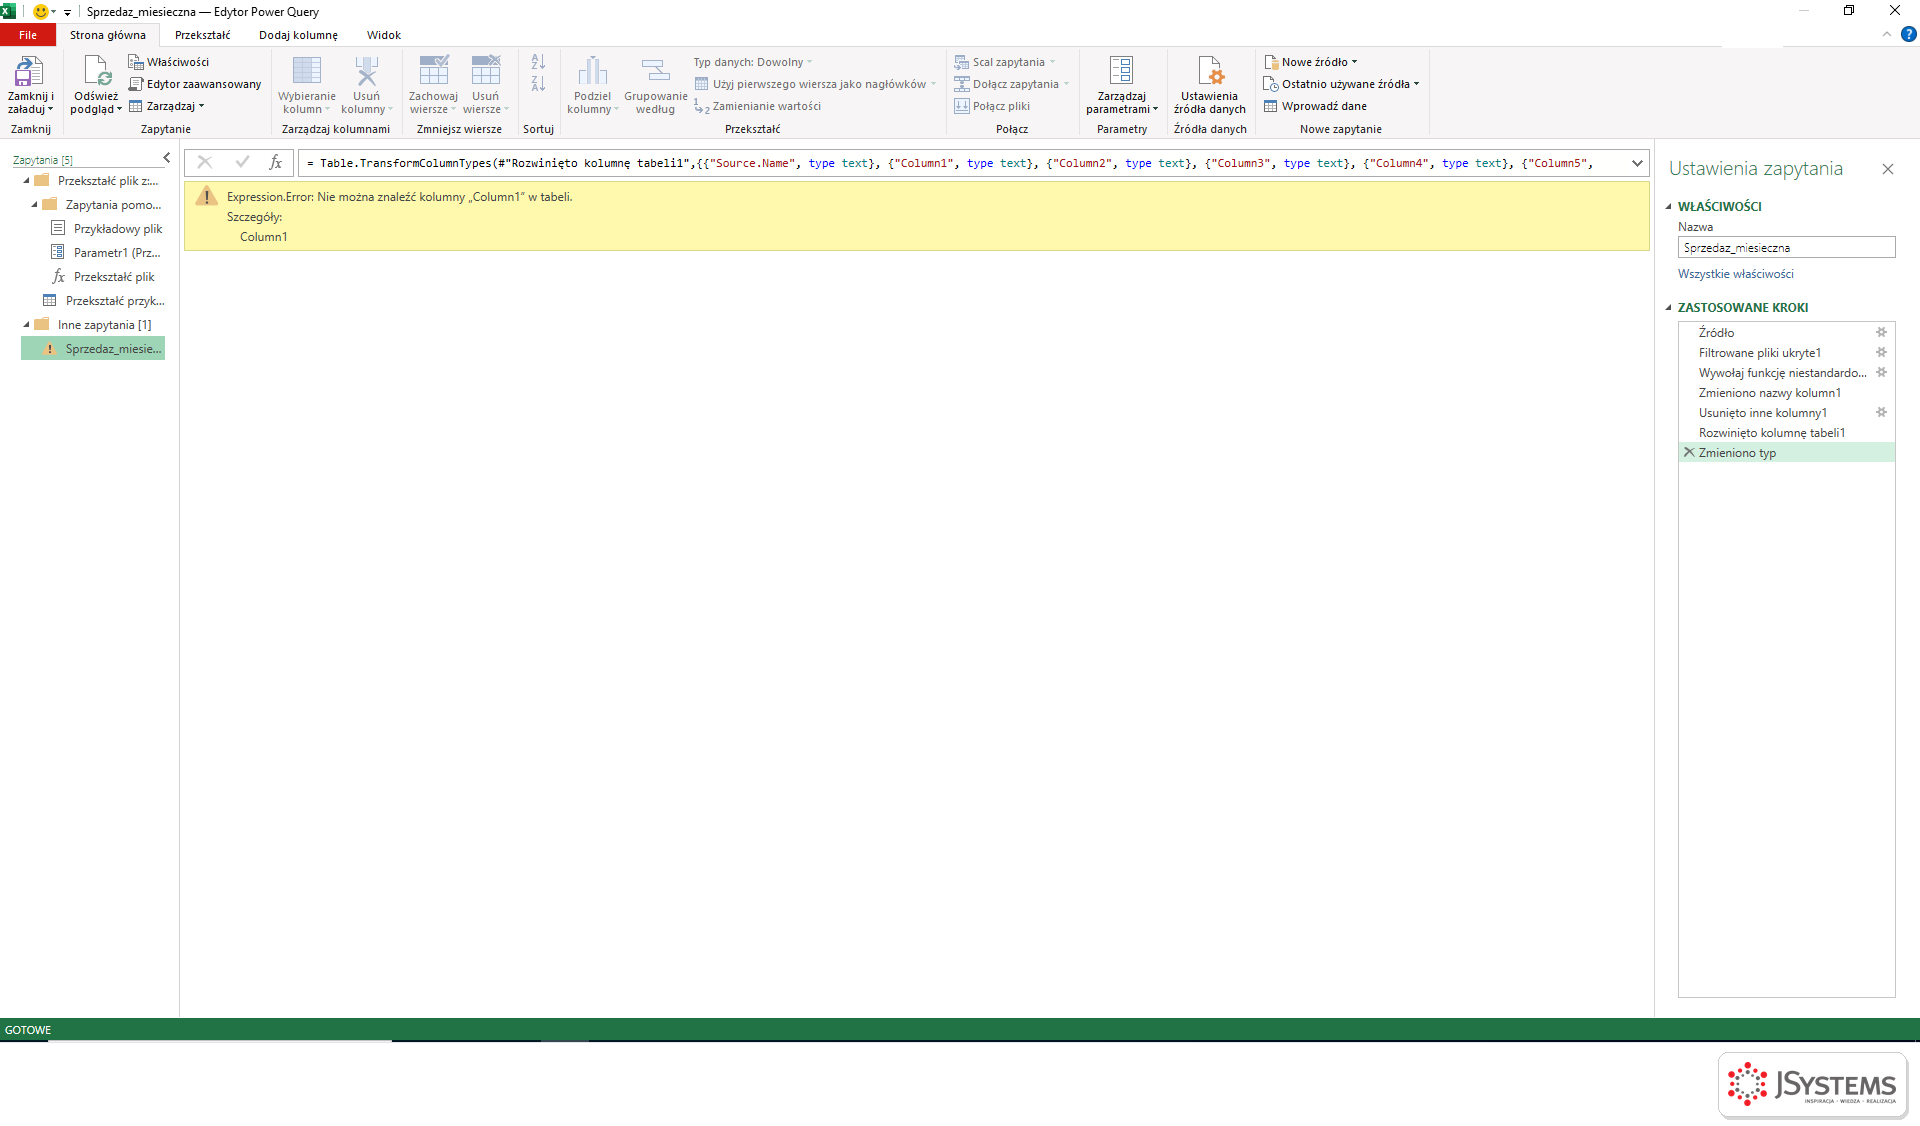
Task: Click the Zachowaj wiersze icon
Action: tap(433, 71)
